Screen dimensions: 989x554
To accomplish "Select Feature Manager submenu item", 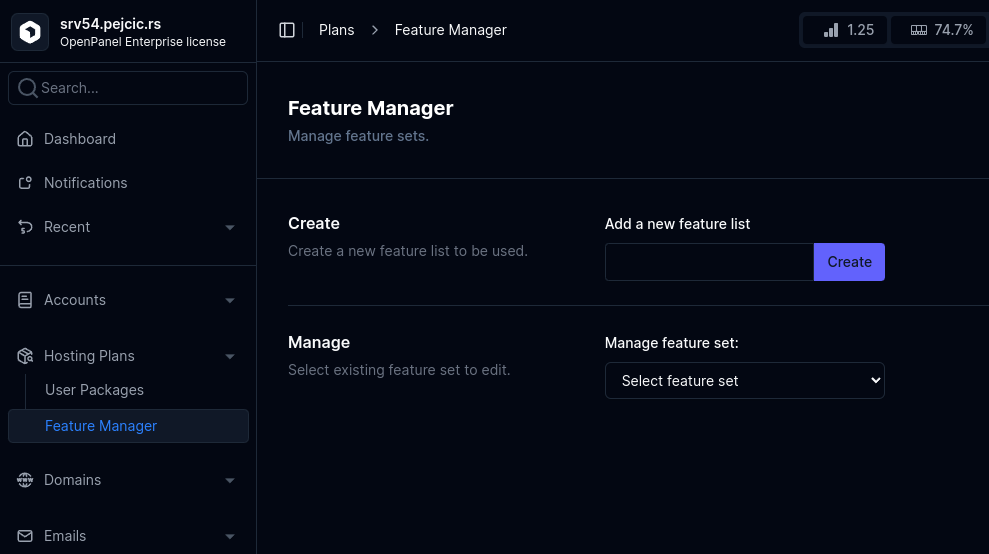I will pos(128,426).
